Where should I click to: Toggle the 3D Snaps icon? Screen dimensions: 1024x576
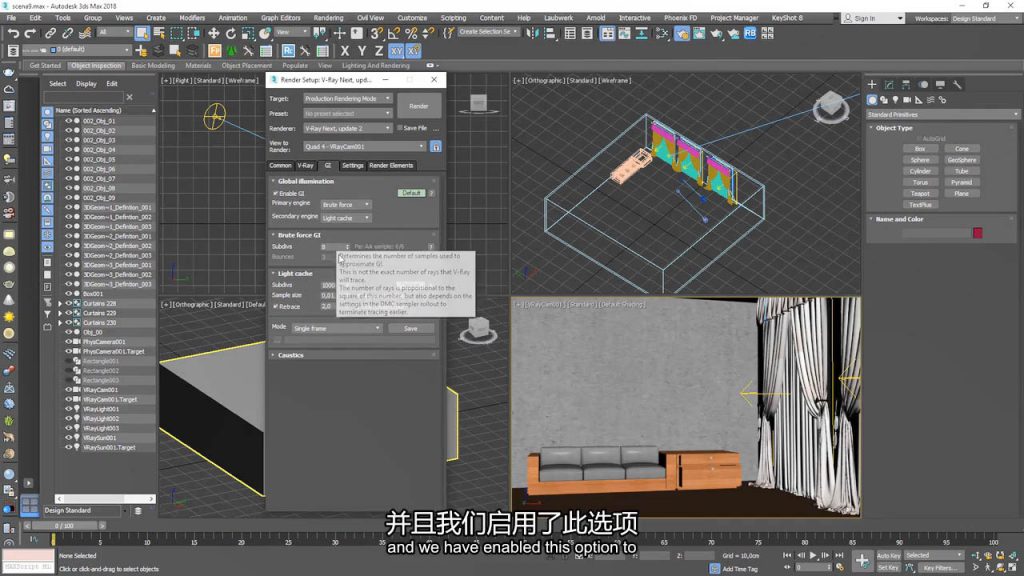click(377, 33)
